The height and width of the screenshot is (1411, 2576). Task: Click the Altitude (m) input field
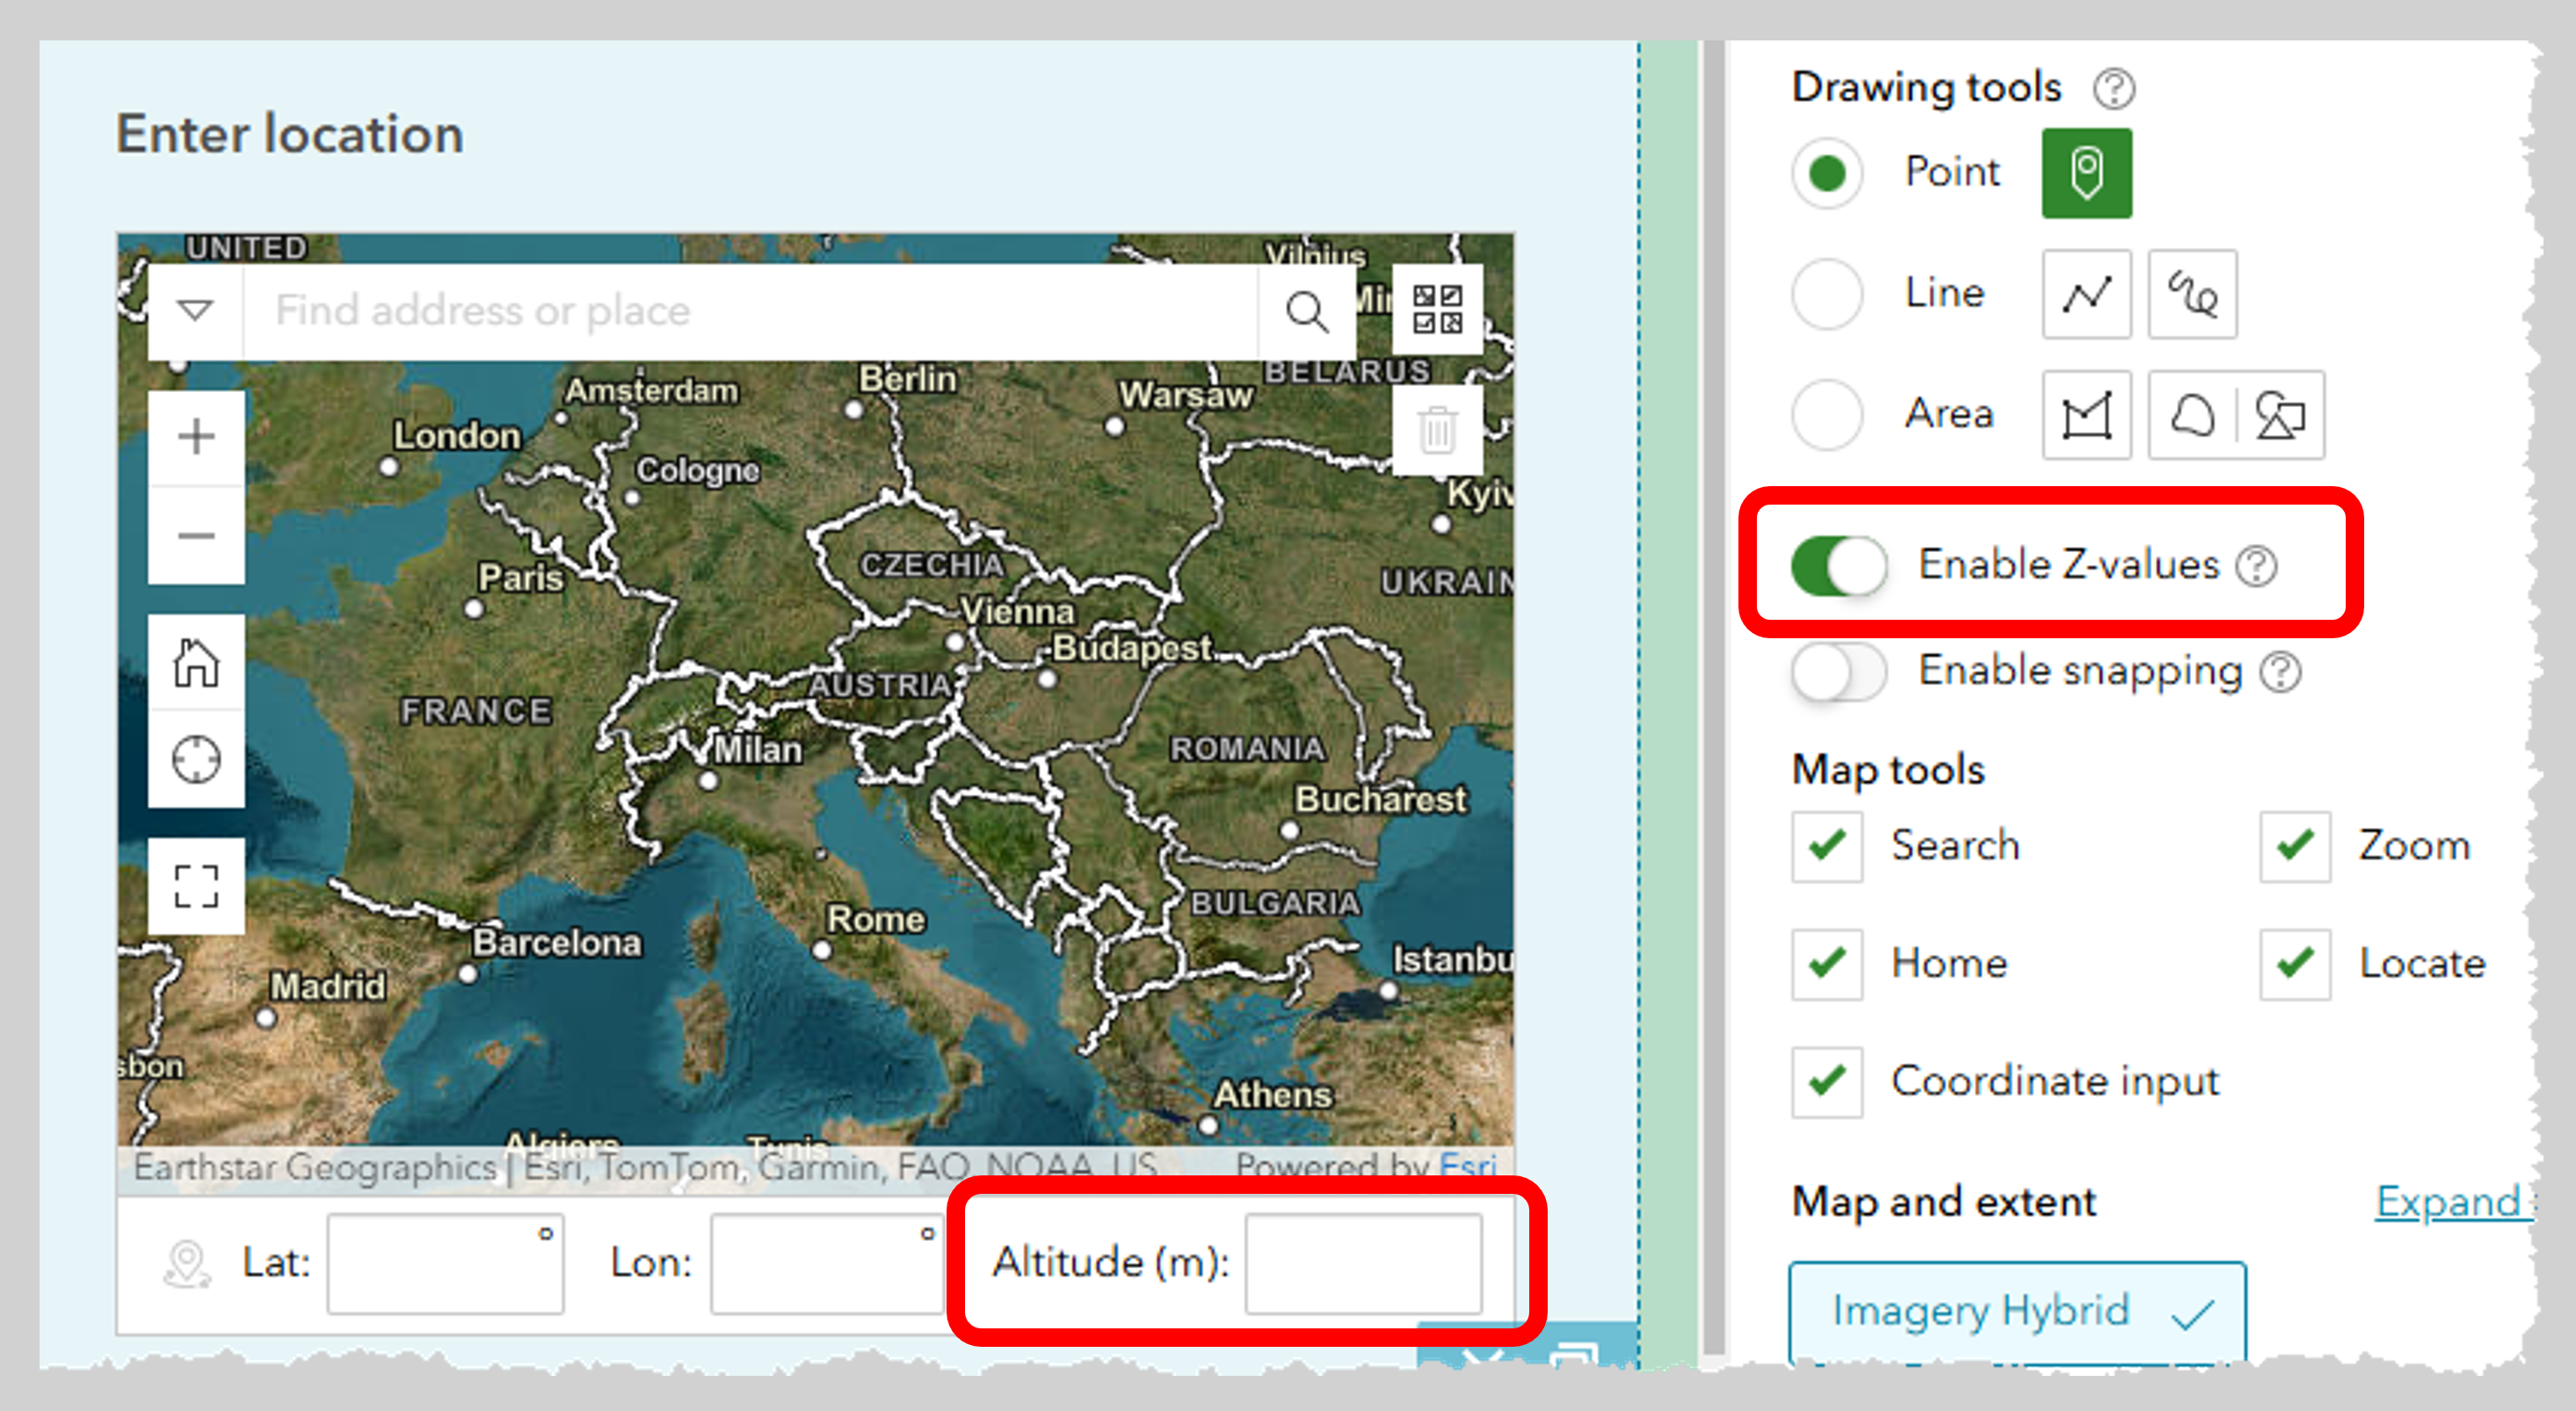point(1362,1263)
